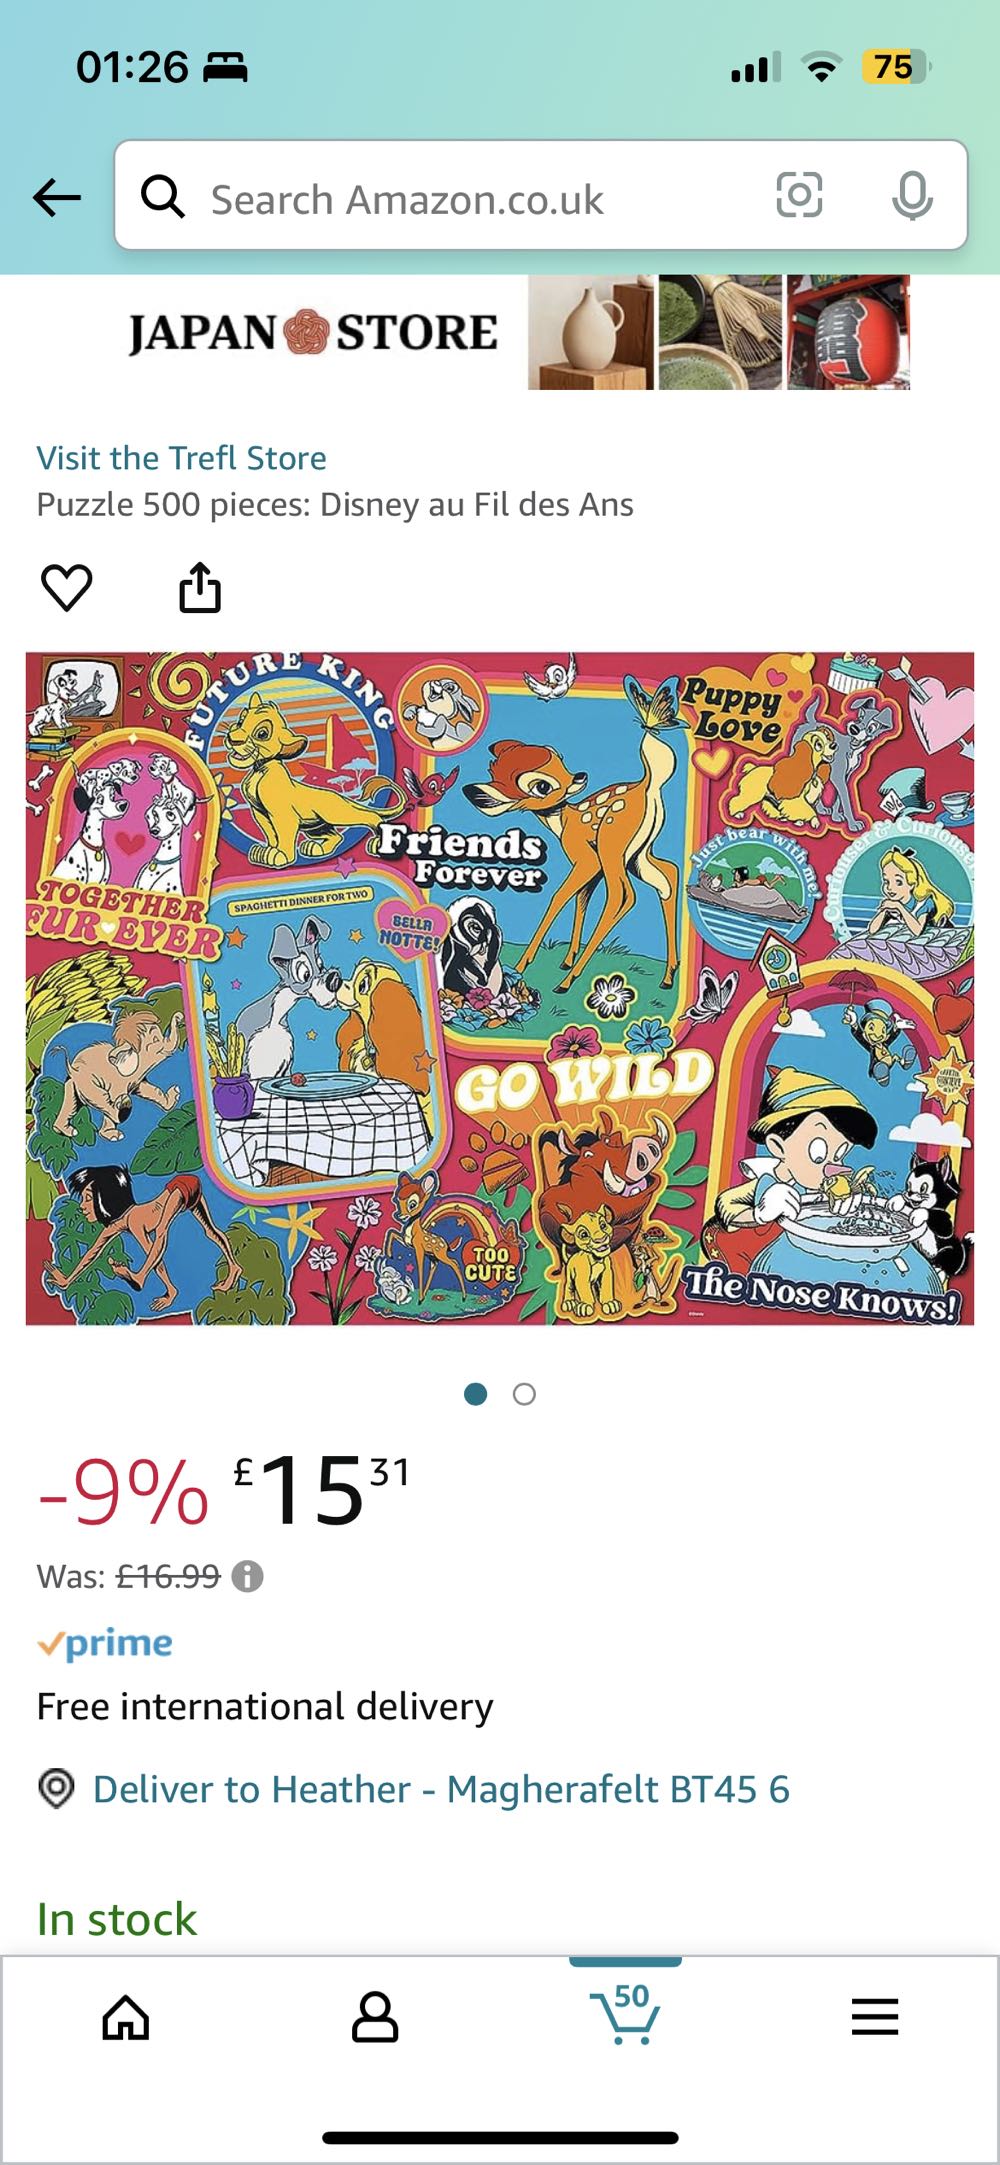Tap the delivery location pin icon
This screenshot has width=1000, height=2165.
(57, 1789)
